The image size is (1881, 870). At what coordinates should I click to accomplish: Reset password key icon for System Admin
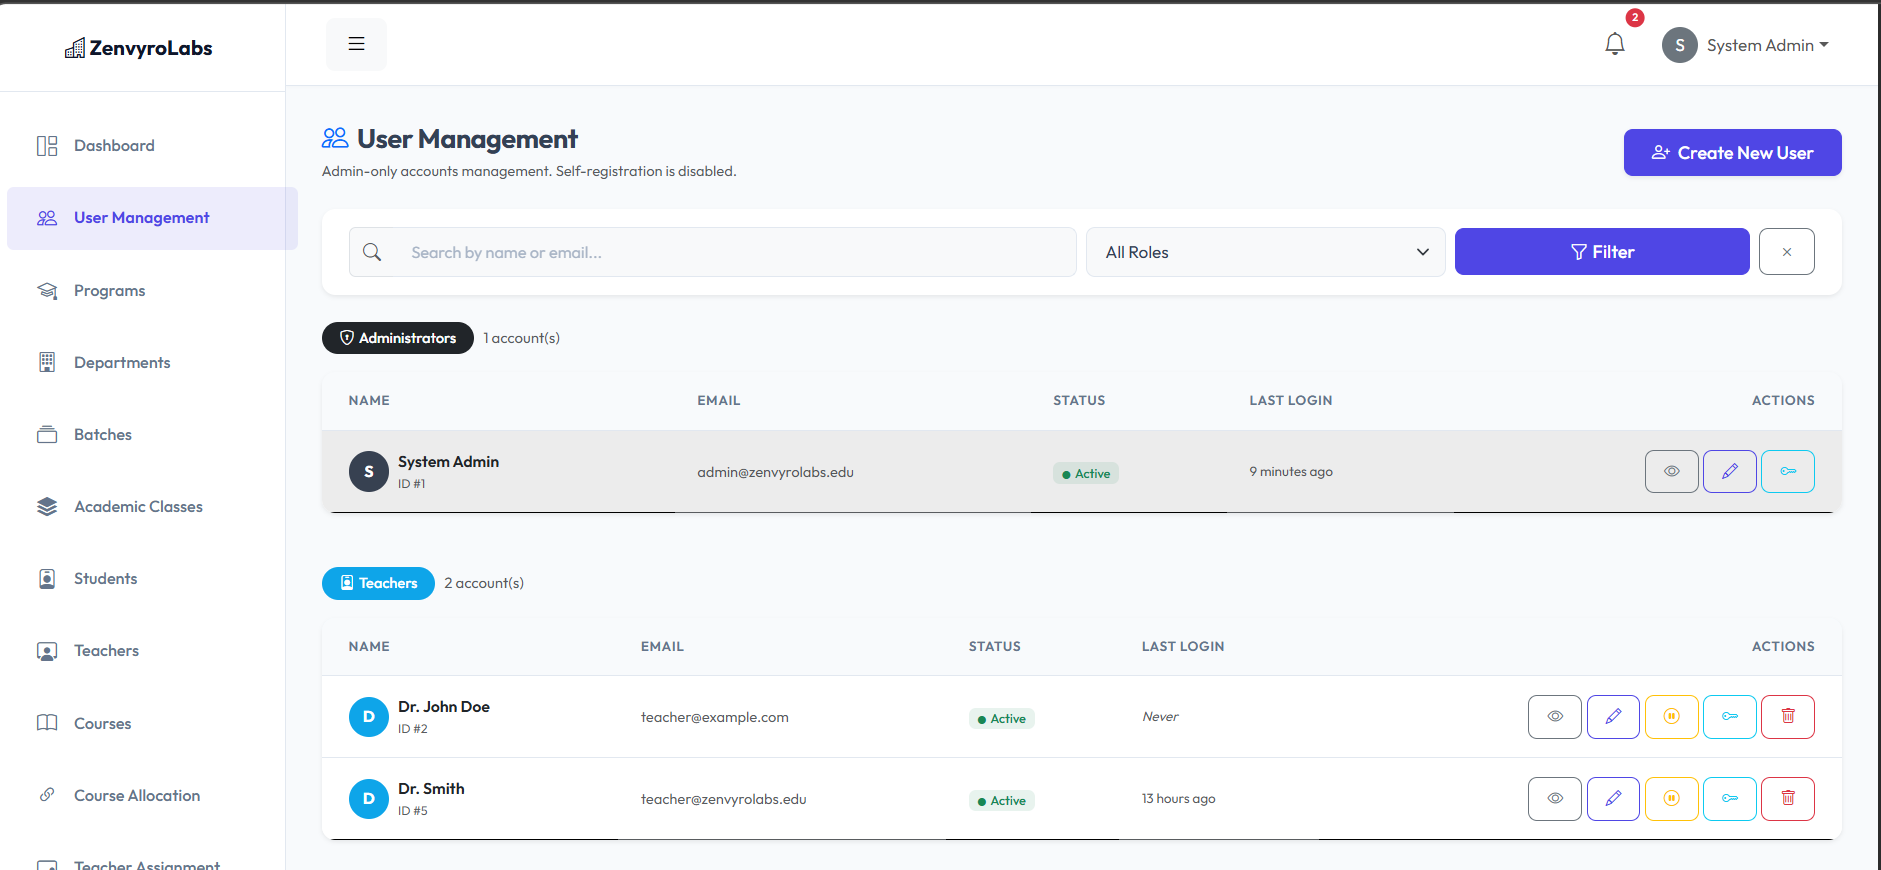[1787, 472]
